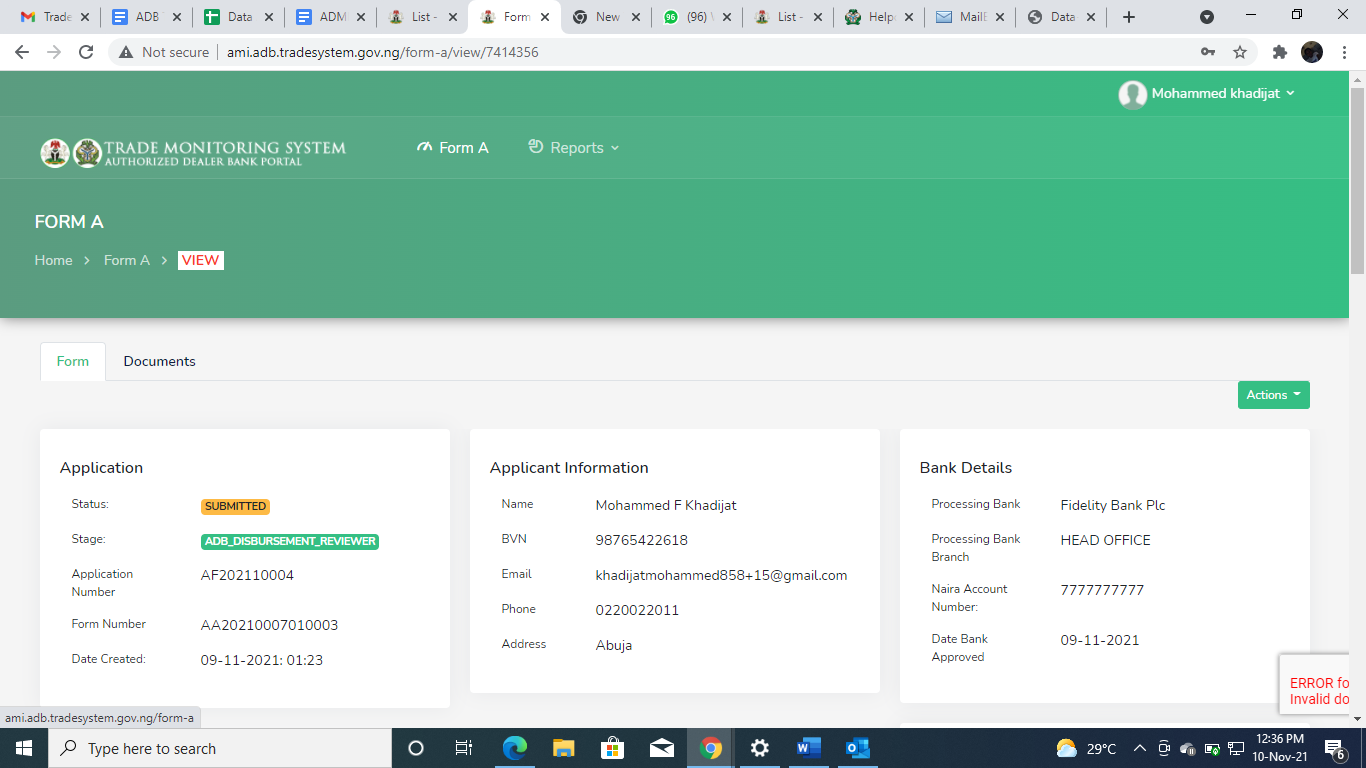Open Settings gear on taskbar
Screen dimensions: 1366x768
pyautogui.click(x=759, y=748)
